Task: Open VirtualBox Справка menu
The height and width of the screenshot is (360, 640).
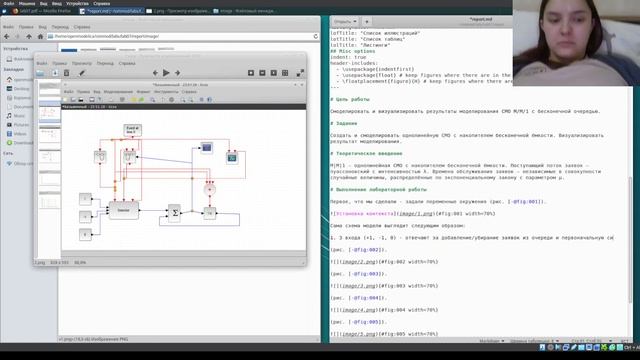Action: [x=101, y=3]
